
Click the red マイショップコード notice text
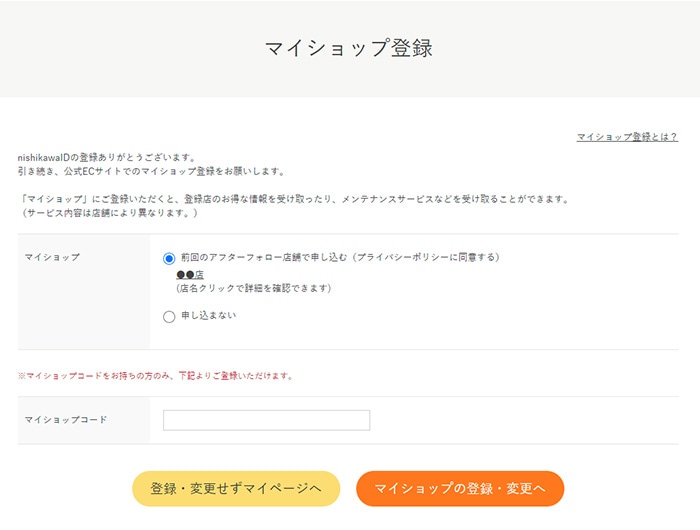pyautogui.click(x=155, y=376)
